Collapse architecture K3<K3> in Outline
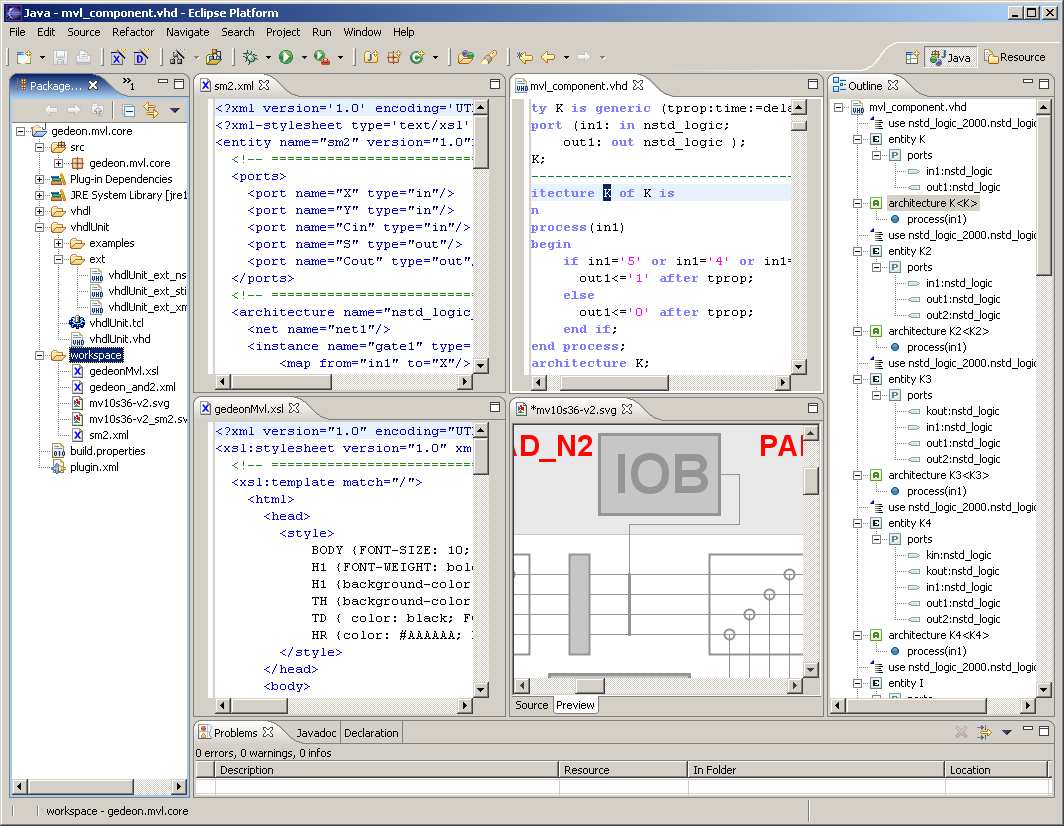The width and height of the screenshot is (1064, 826). [858, 475]
